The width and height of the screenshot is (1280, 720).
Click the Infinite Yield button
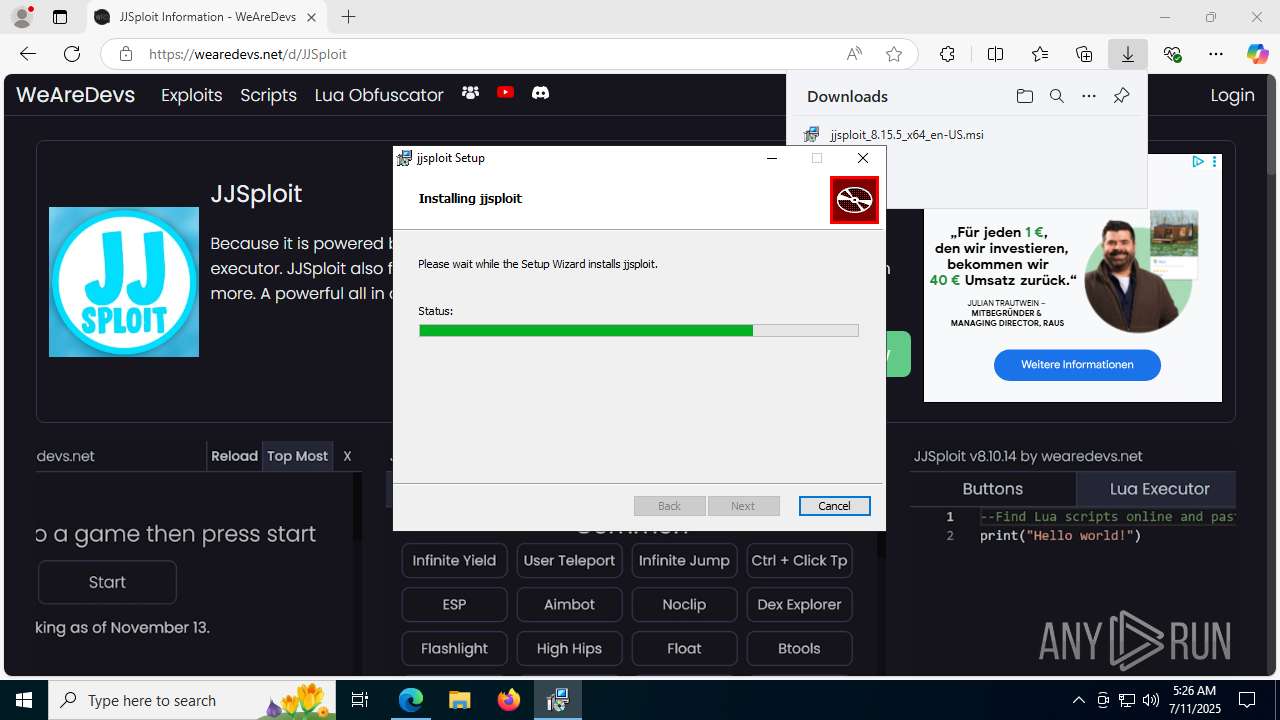[x=454, y=560]
